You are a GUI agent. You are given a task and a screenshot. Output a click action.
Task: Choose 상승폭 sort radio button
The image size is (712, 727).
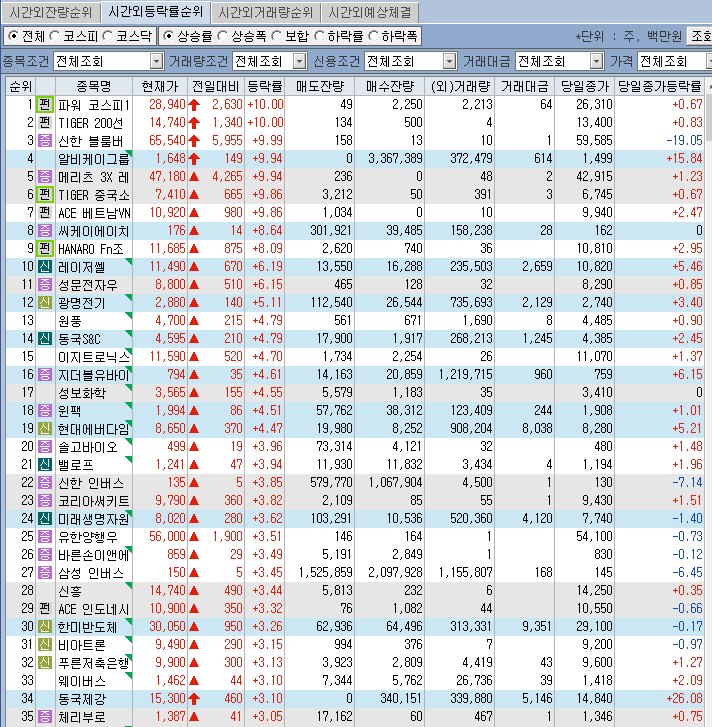pos(222,36)
